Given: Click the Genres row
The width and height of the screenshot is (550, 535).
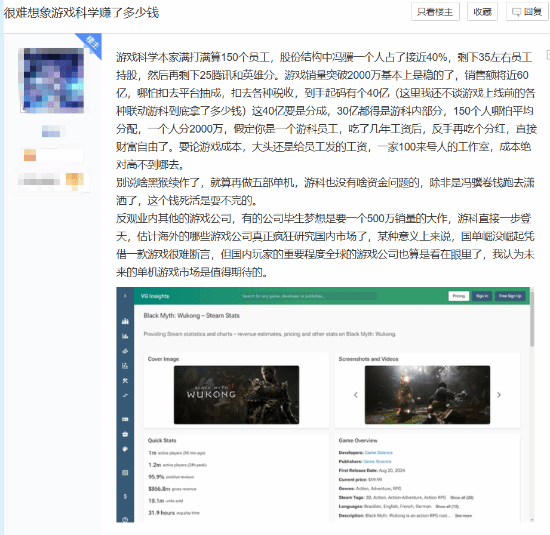Looking at the screenshot, I should coord(370,488).
